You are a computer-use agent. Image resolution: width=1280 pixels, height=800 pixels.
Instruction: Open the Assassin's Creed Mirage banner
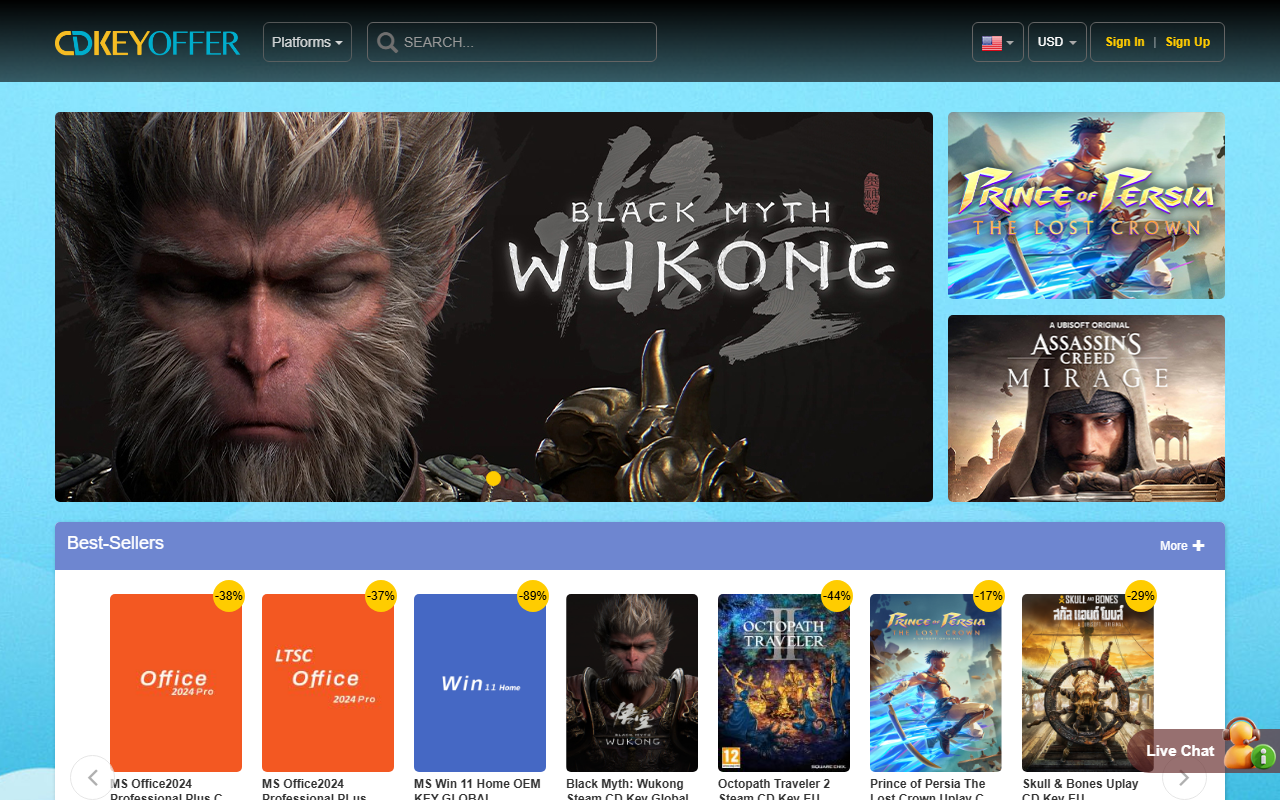point(1086,408)
